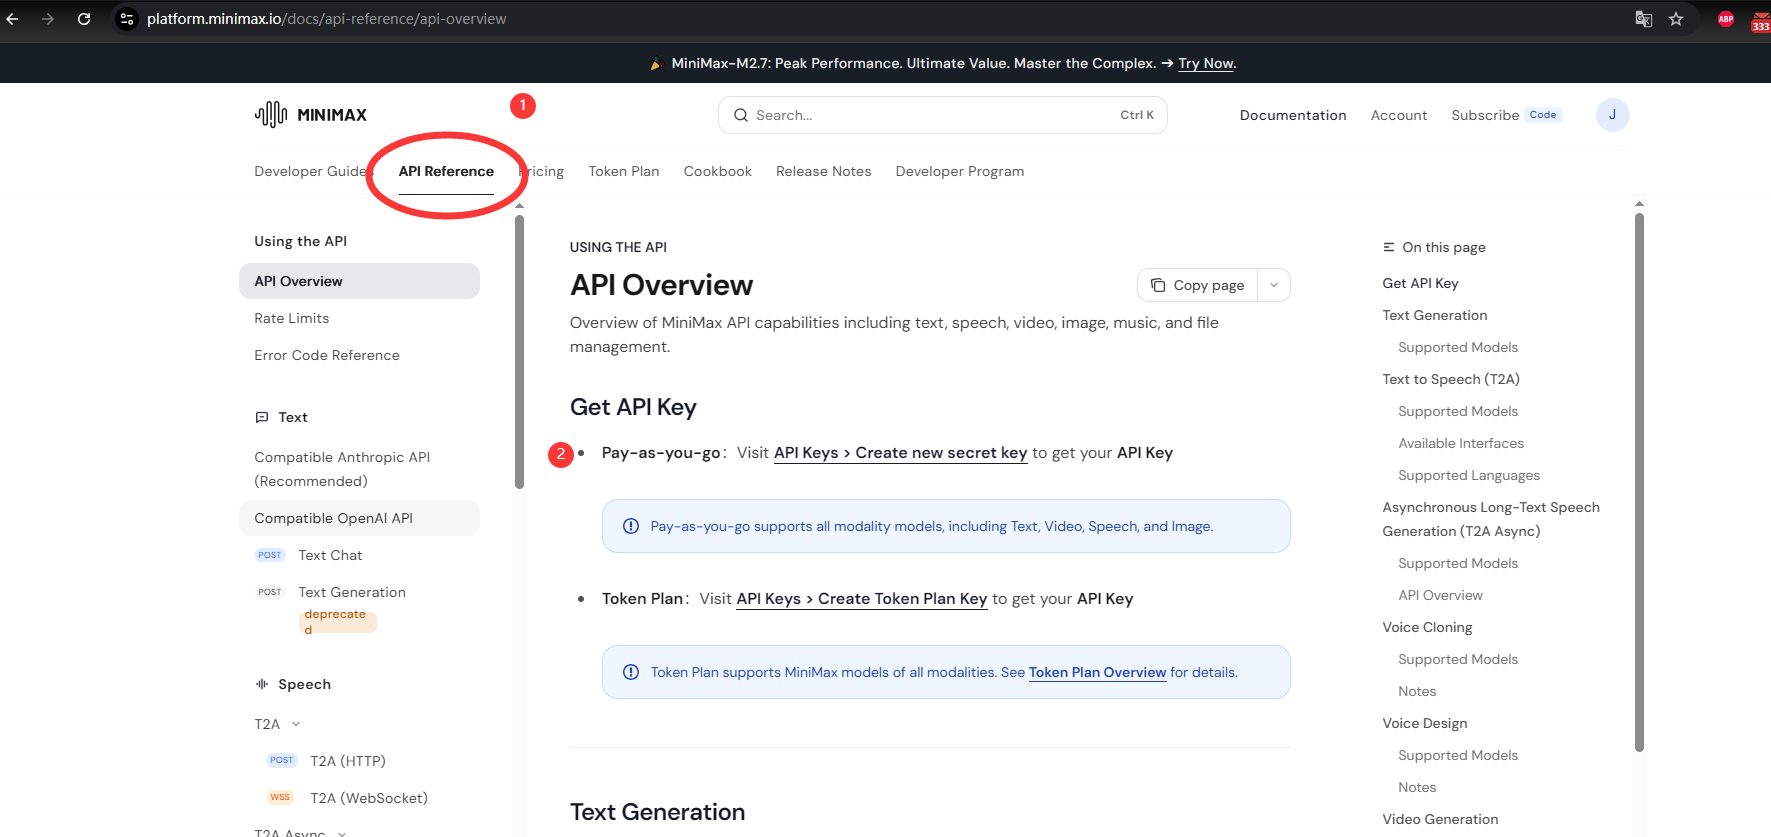Click the On this page list icon
The height and width of the screenshot is (837, 1771).
[x=1389, y=247]
